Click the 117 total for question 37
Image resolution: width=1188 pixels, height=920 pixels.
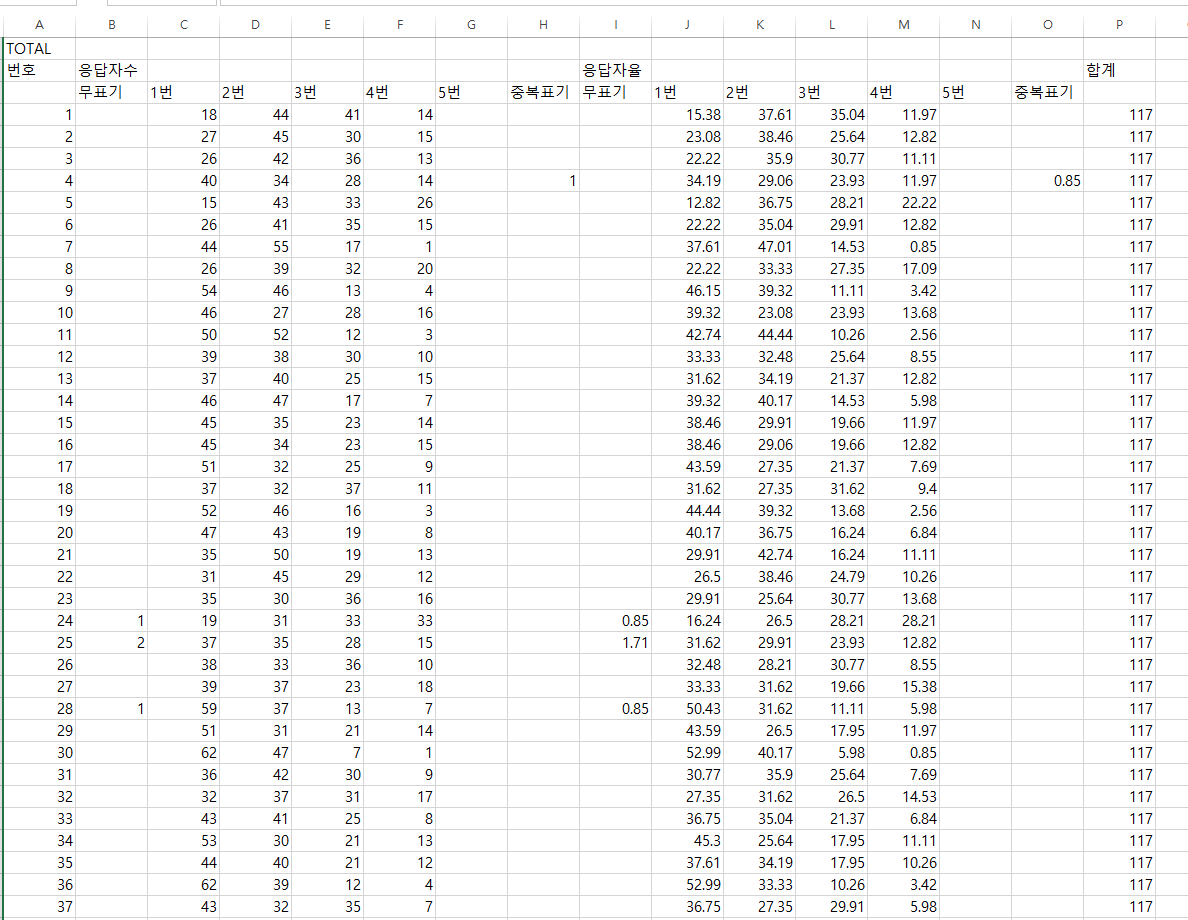[x=1119, y=906]
